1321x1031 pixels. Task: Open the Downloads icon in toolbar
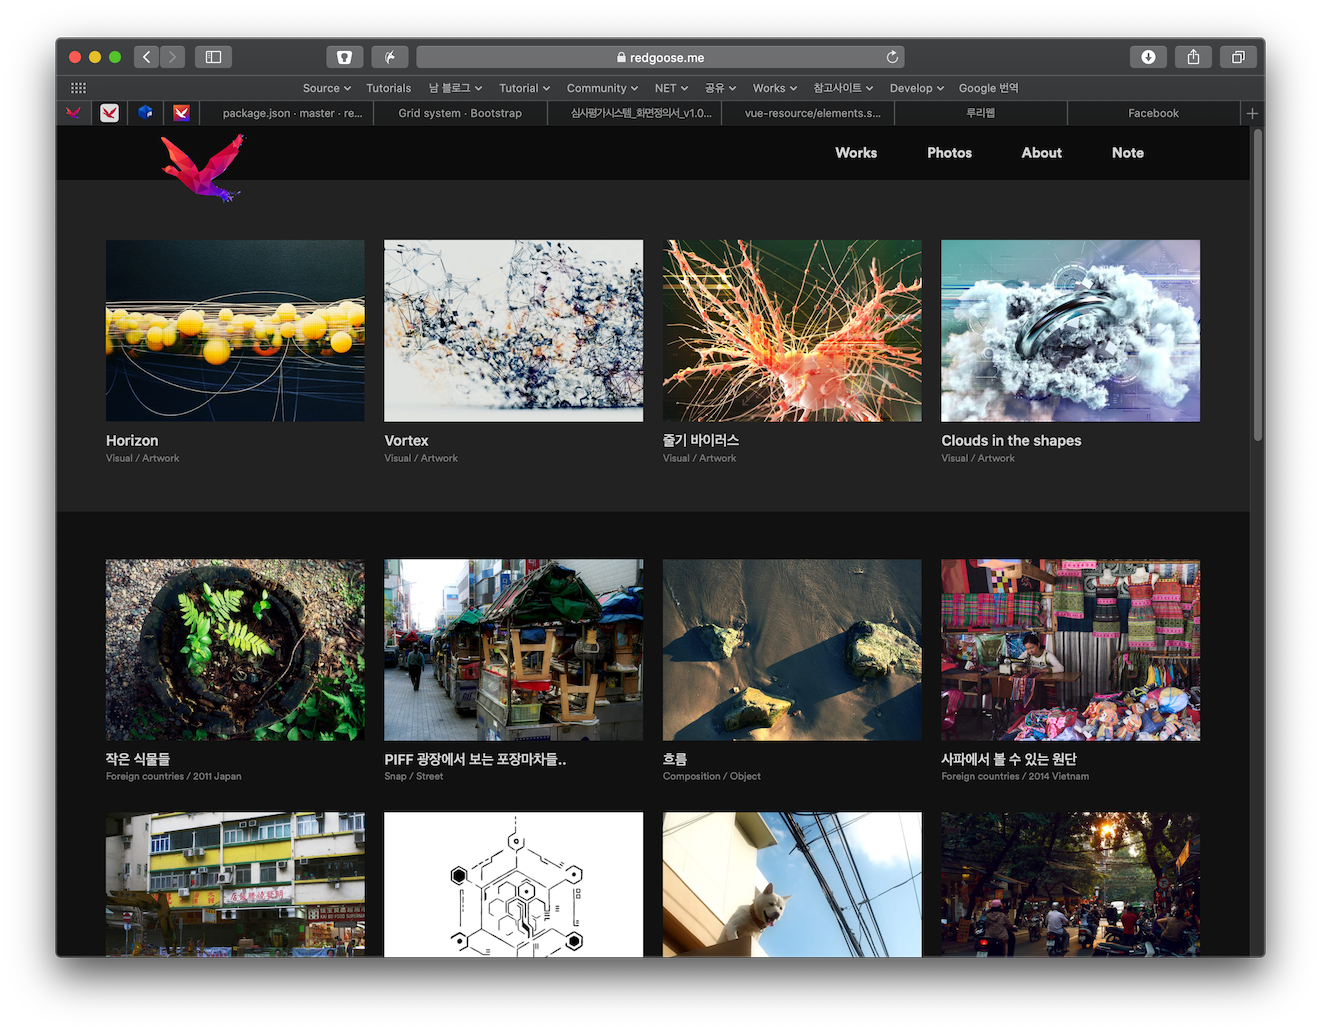(x=1148, y=57)
